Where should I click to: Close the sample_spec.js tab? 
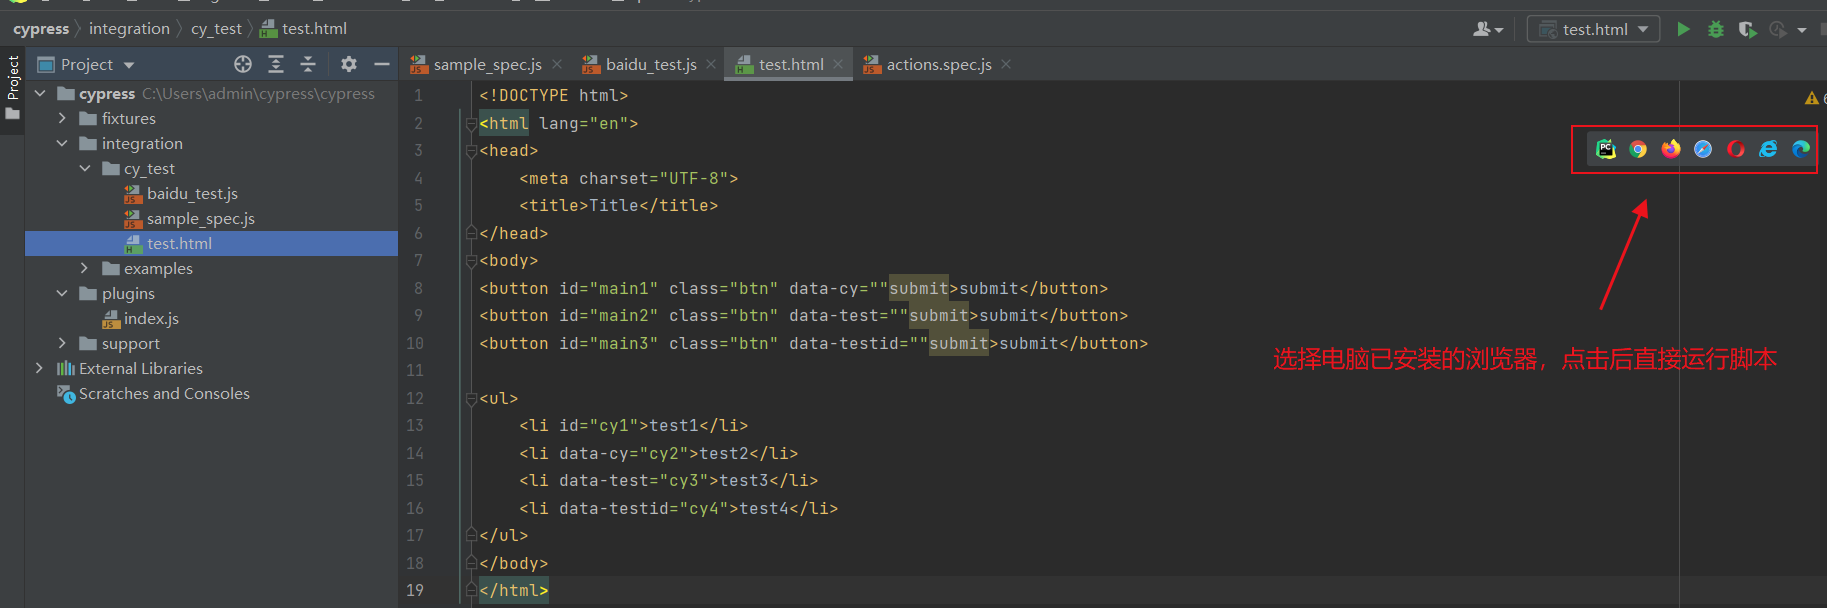[x=557, y=64]
